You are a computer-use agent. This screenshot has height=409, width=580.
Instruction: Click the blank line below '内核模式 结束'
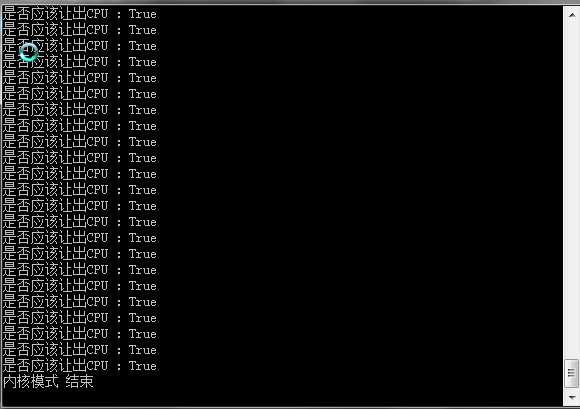click(x=281, y=398)
